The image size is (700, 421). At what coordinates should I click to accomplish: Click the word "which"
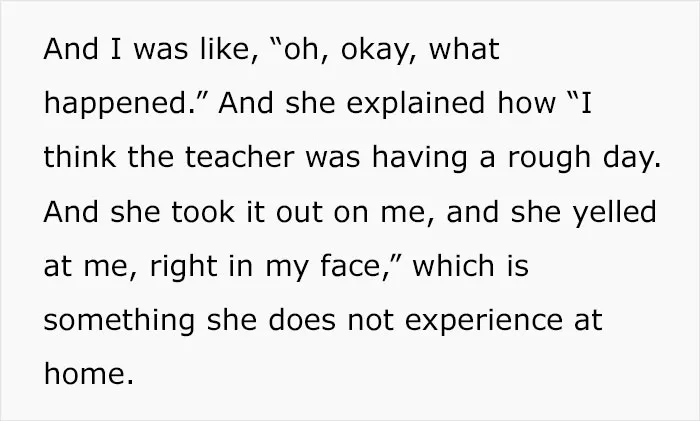pyautogui.click(x=453, y=265)
